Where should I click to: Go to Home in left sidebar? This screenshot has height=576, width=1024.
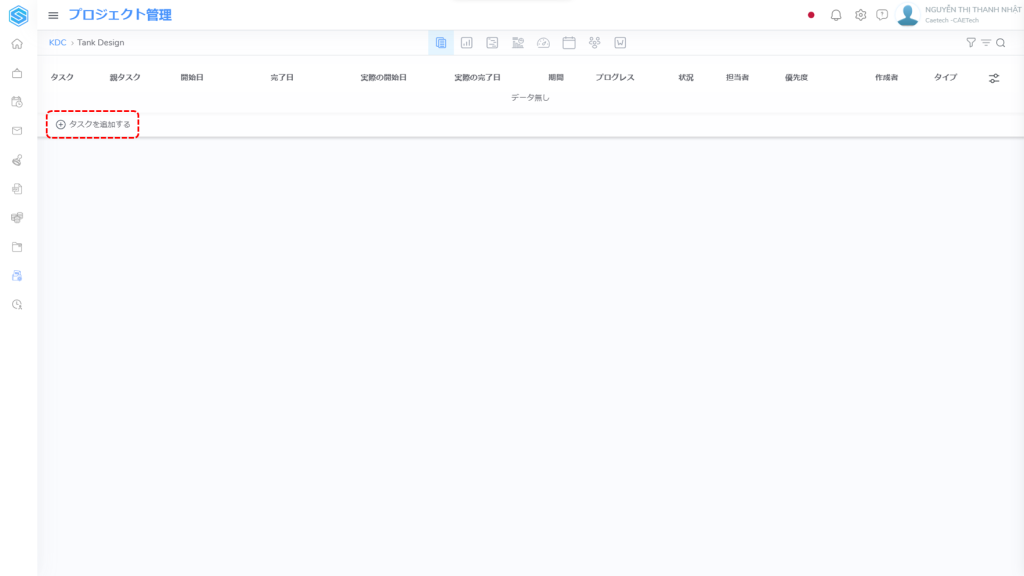pyautogui.click(x=17, y=44)
